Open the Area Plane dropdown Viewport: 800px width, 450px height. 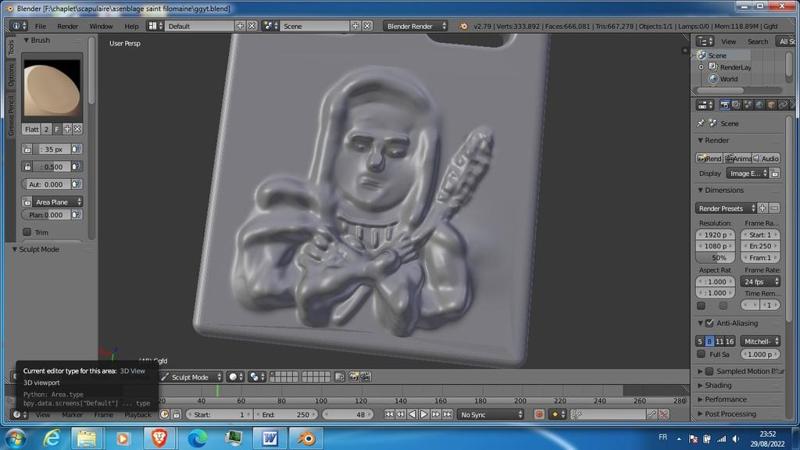pos(58,202)
